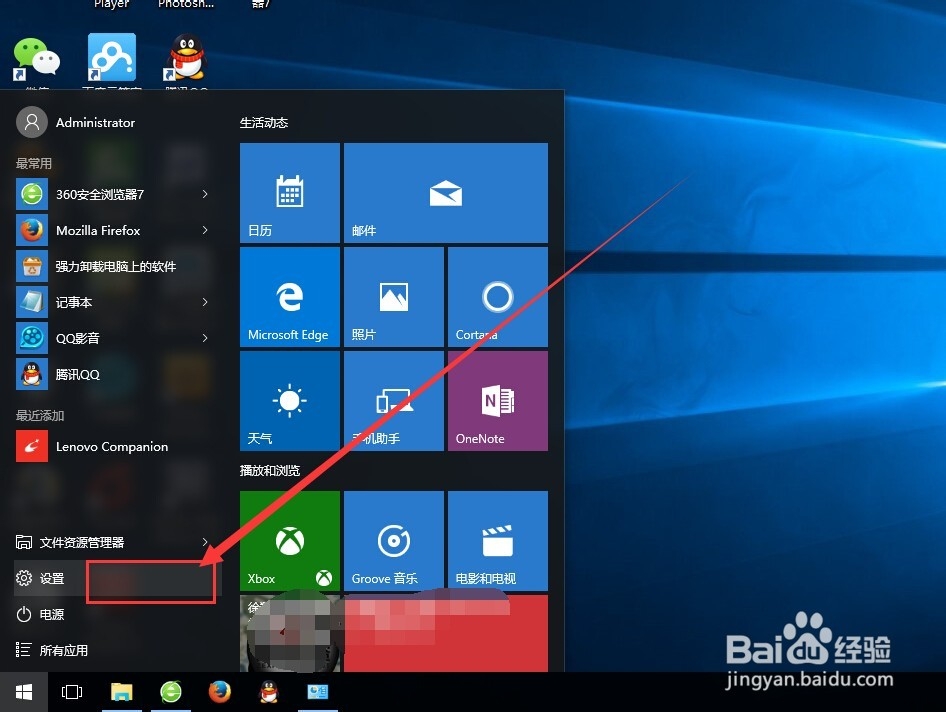Open the 电源 power menu

(49, 614)
